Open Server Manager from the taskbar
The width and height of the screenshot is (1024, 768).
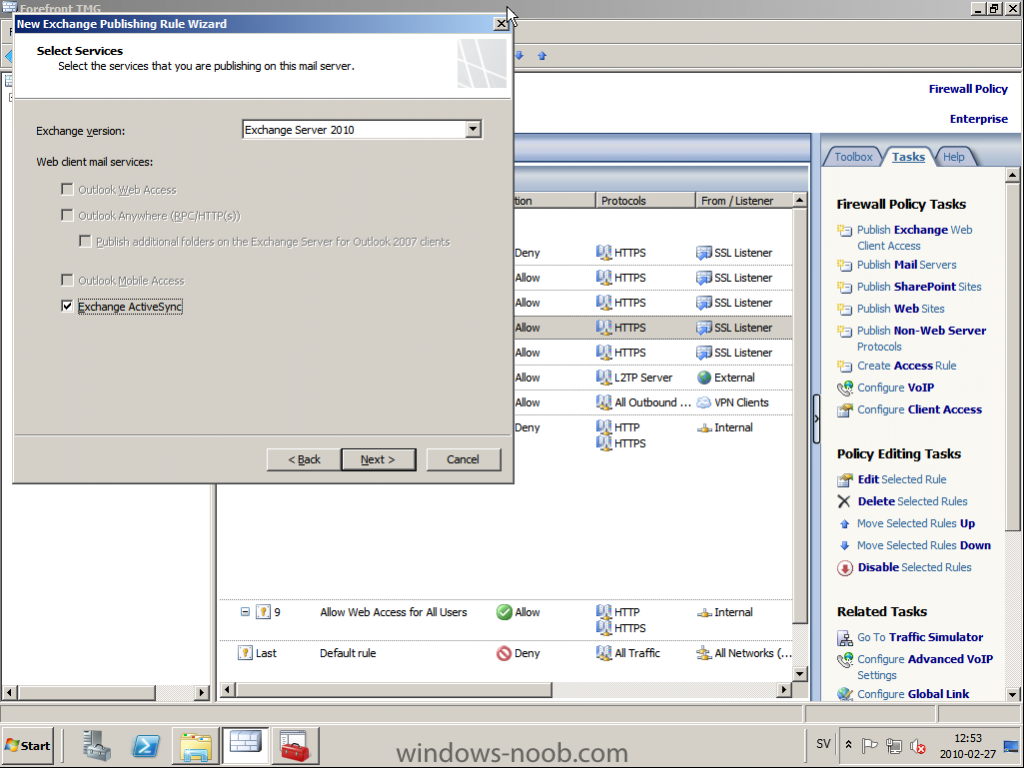(97, 745)
